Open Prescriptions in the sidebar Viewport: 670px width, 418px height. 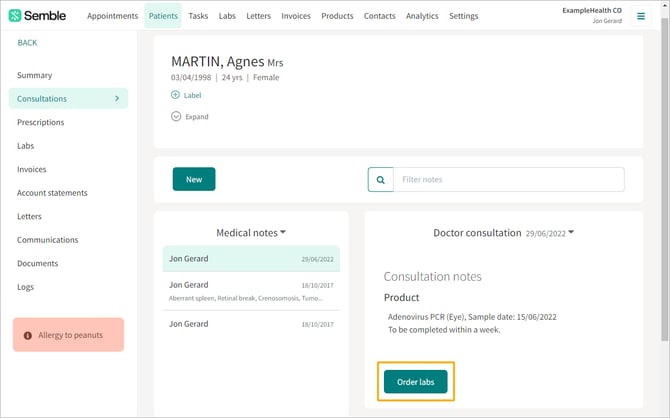coord(41,122)
